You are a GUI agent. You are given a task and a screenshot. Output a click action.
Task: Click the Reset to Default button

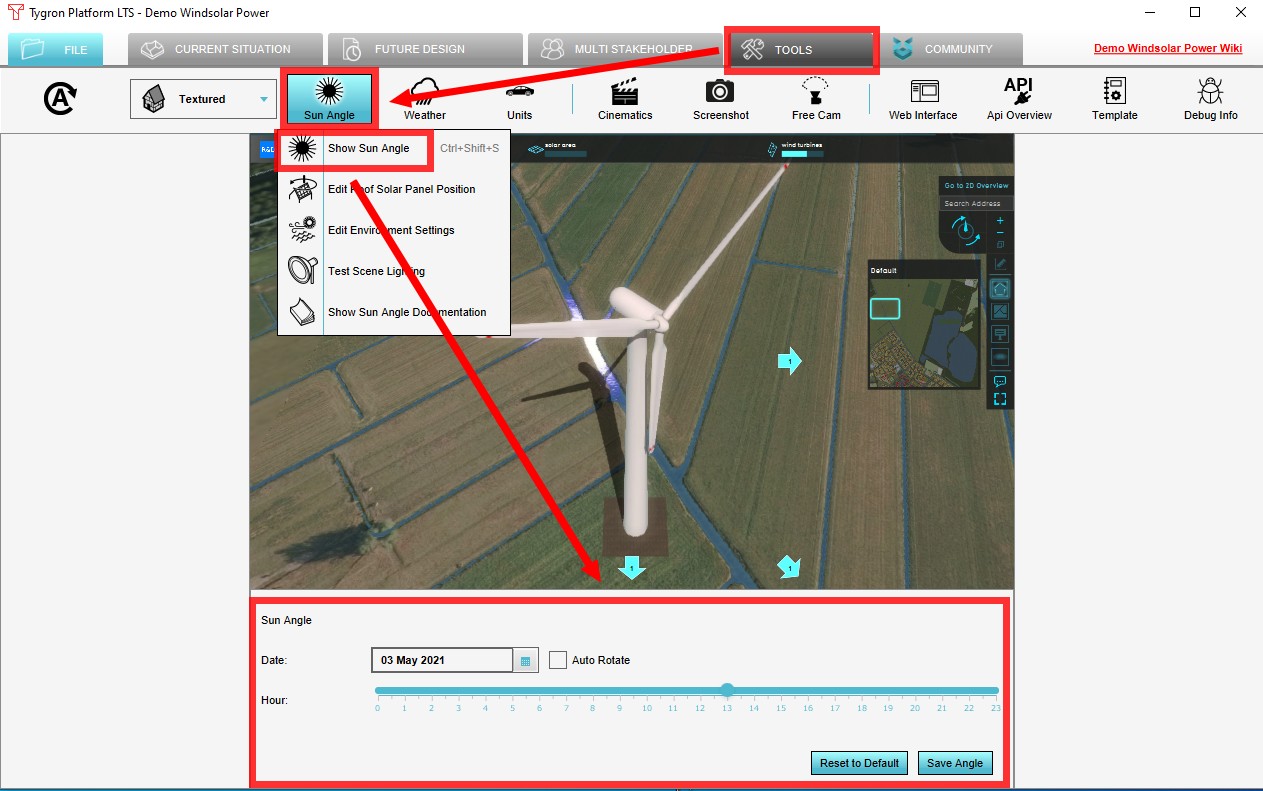pyautogui.click(x=859, y=763)
